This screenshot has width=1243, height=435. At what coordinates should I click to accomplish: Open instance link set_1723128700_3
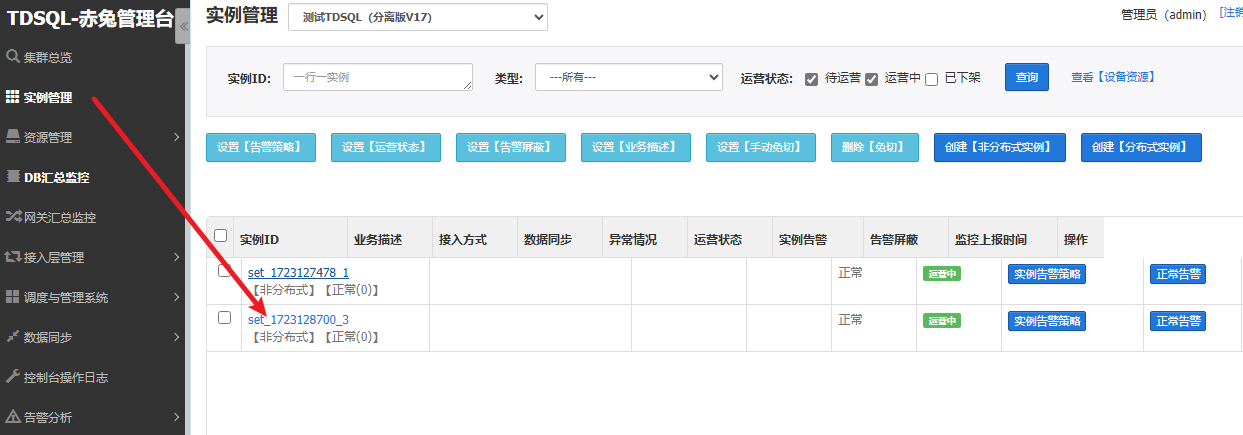298,319
